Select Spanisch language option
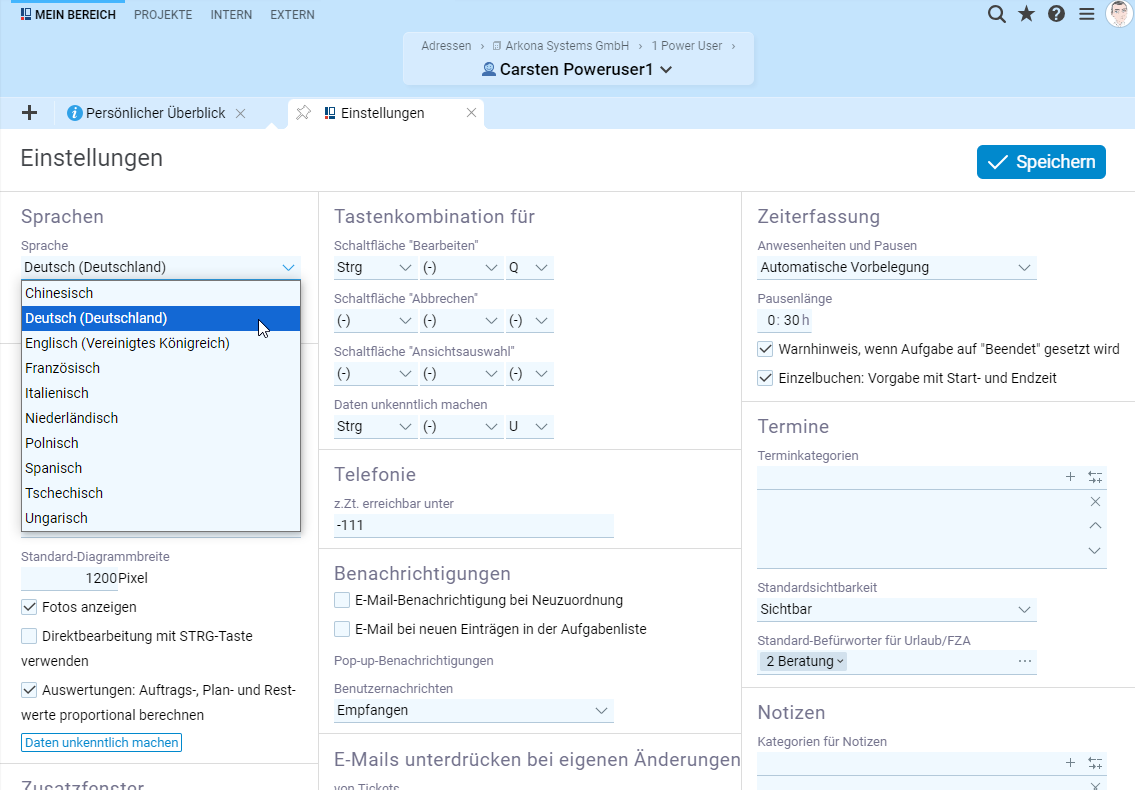The image size is (1135, 790). (161, 468)
